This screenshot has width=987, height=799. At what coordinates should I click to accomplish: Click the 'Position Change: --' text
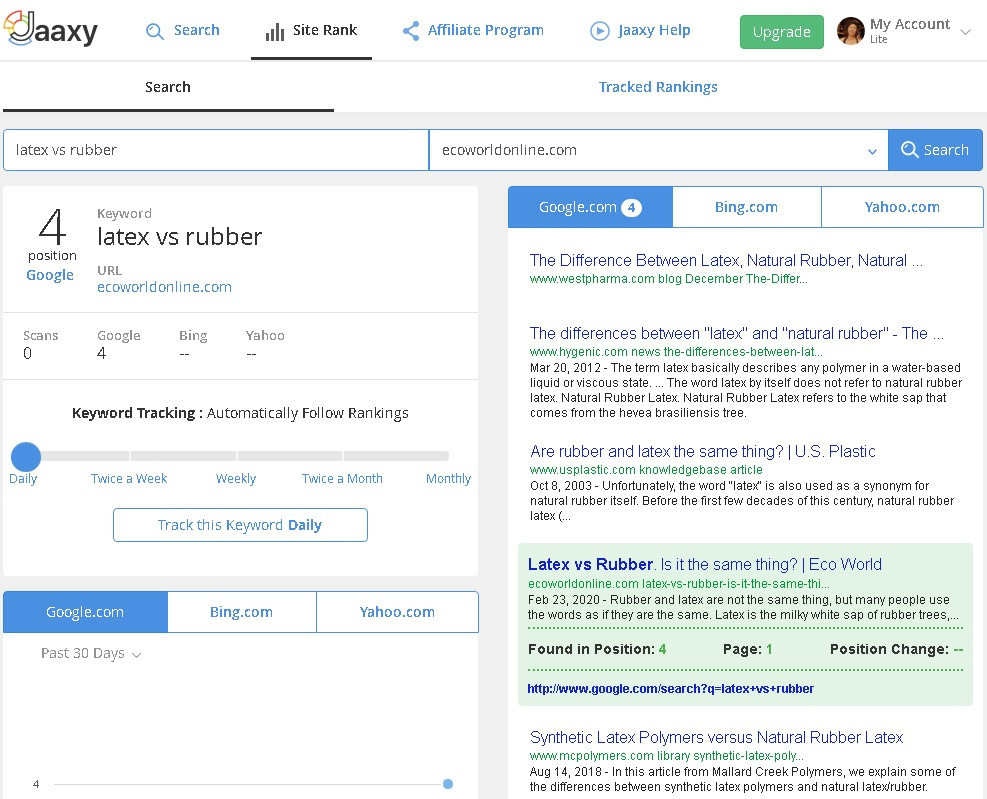[x=896, y=649]
